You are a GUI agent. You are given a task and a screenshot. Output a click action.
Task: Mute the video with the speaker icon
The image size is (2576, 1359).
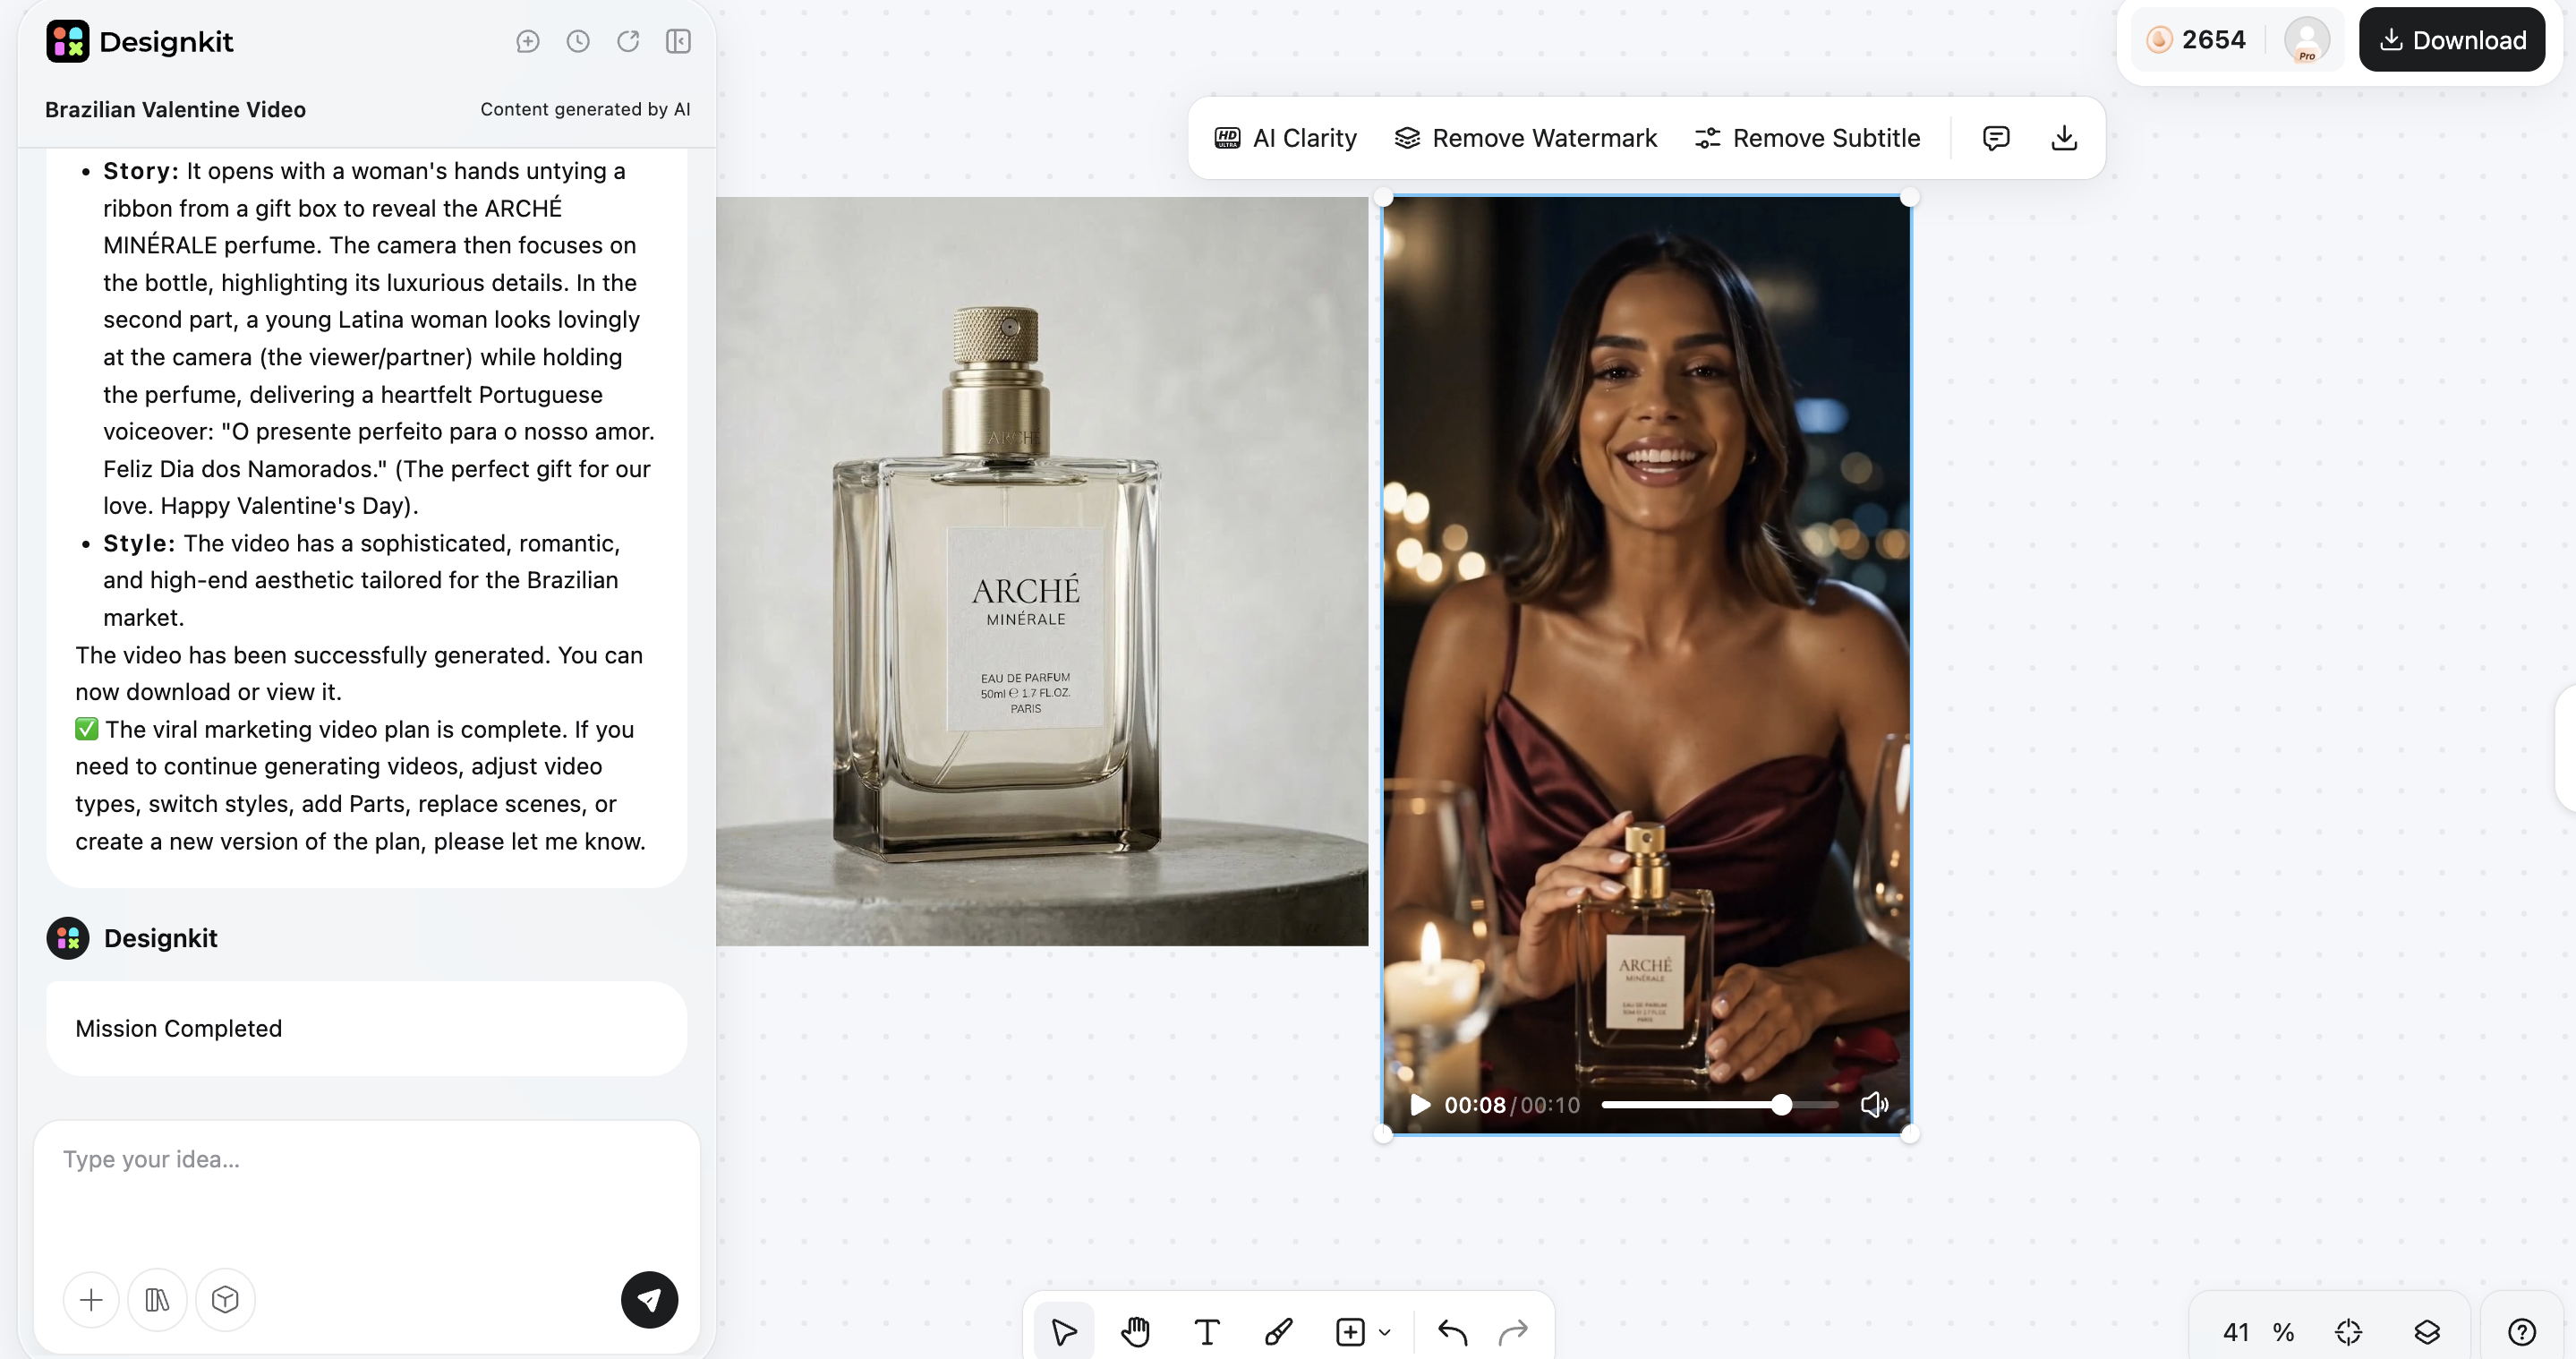point(1874,1105)
